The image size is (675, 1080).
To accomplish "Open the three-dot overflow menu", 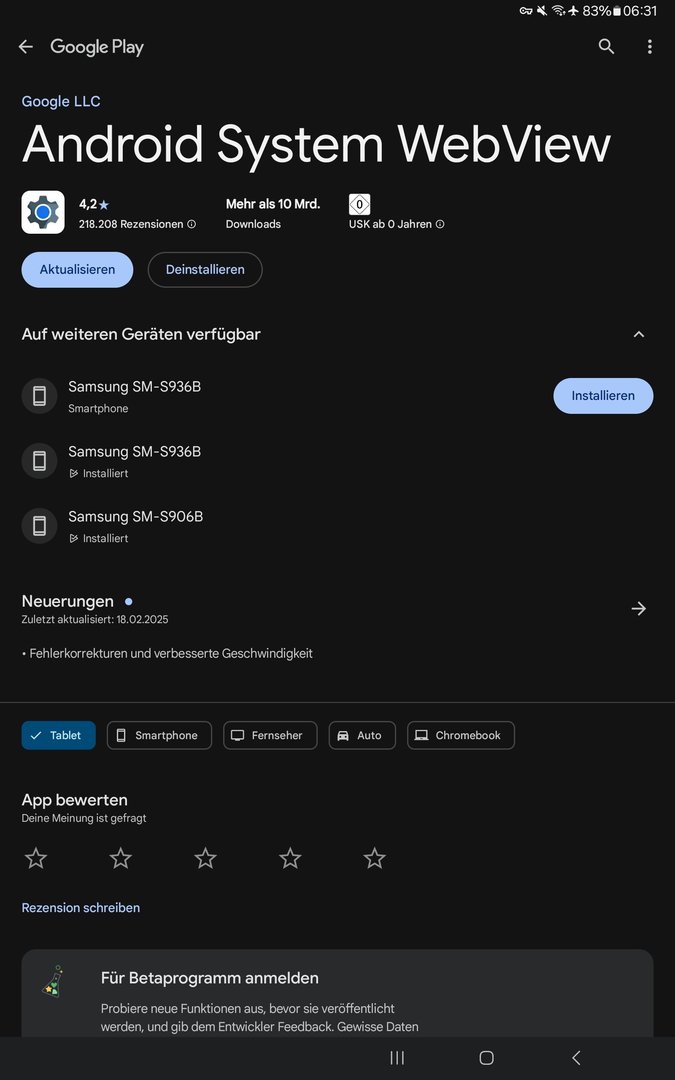I will coord(649,47).
